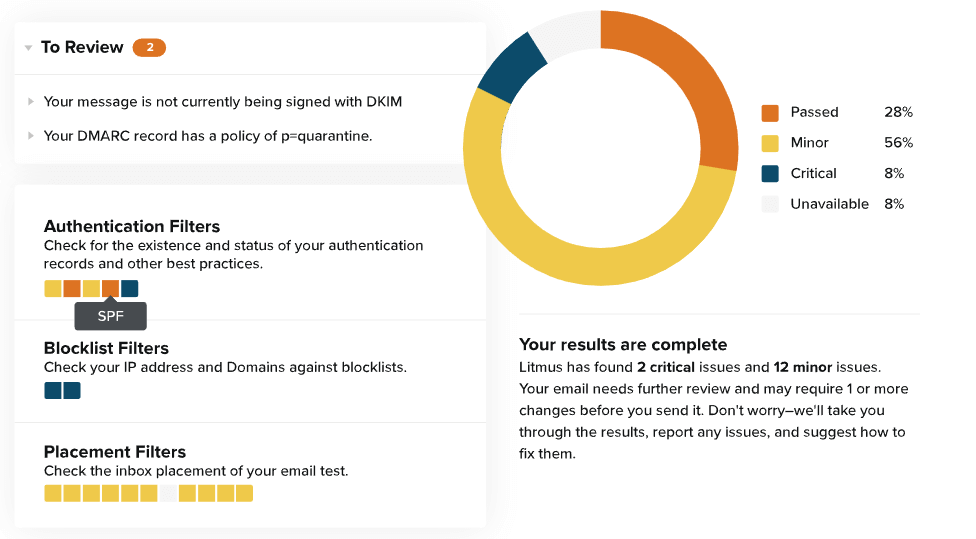Select the grey square in Placement Filters
Viewport: 976px width, 539px height.
[168, 493]
